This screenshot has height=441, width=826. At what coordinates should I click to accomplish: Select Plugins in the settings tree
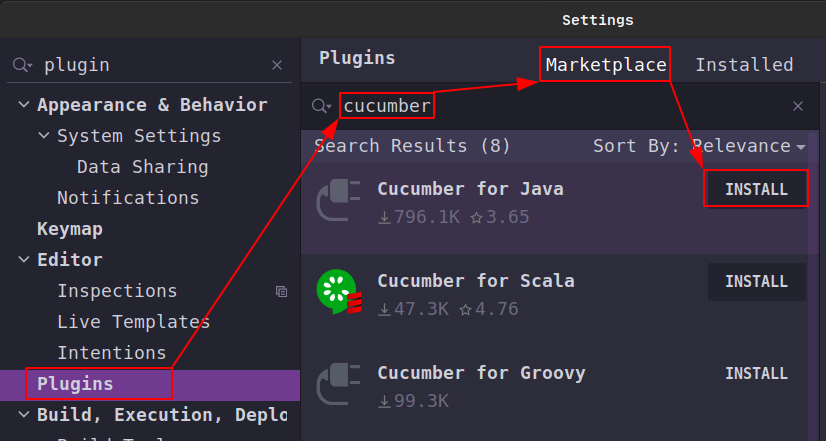[75, 384]
